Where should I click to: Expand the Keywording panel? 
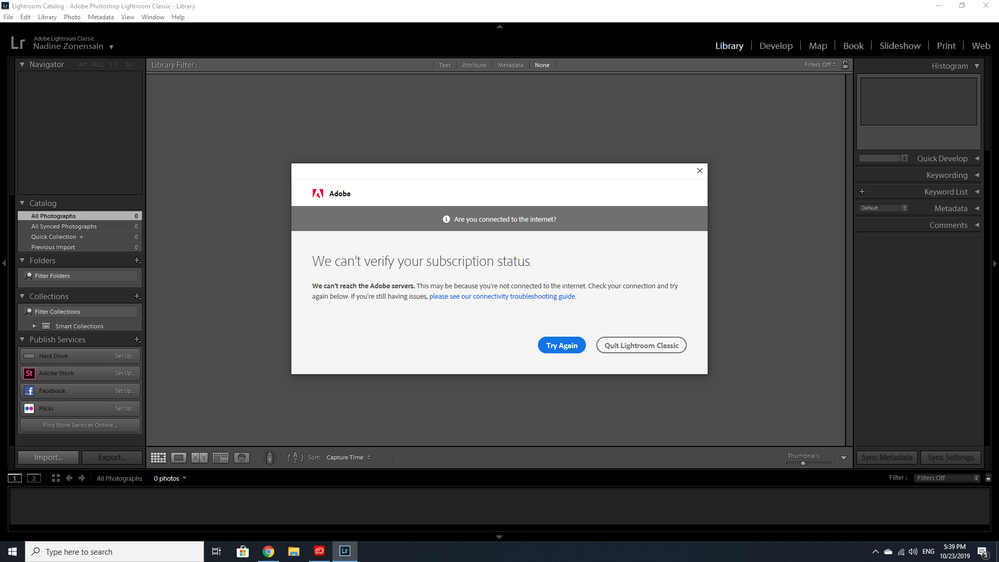977,175
